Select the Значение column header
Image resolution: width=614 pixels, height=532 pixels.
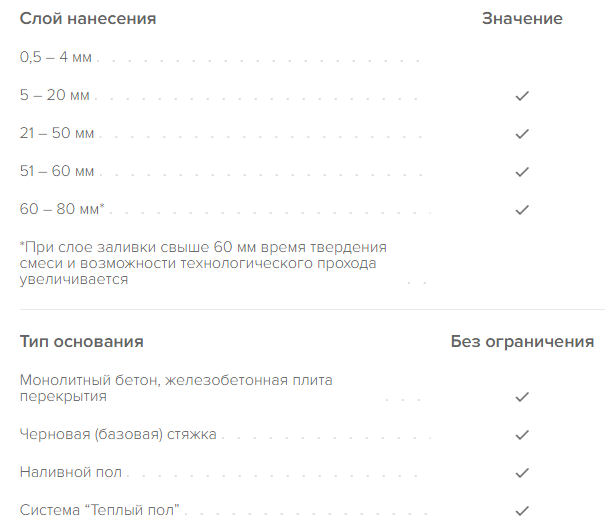tap(522, 18)
